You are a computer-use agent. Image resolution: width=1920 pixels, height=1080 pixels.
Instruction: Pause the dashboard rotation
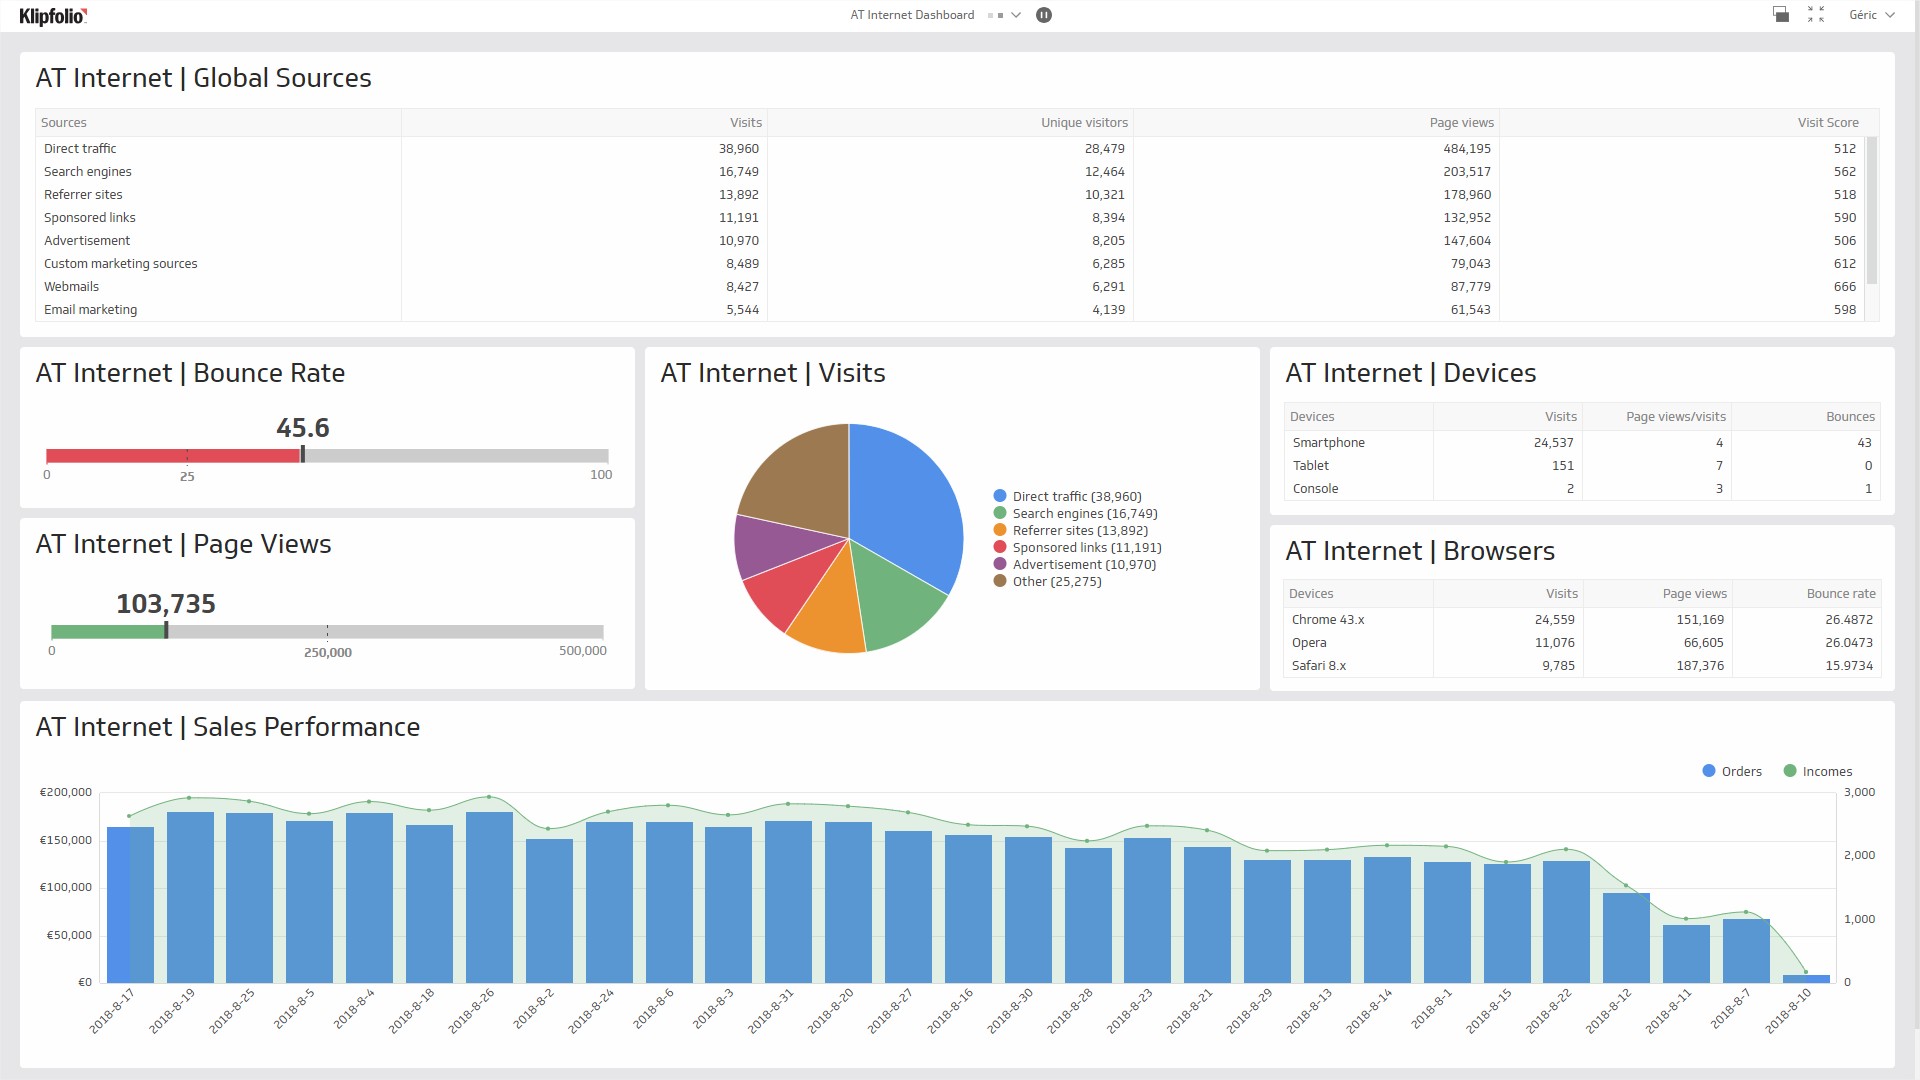[1044, 15]
